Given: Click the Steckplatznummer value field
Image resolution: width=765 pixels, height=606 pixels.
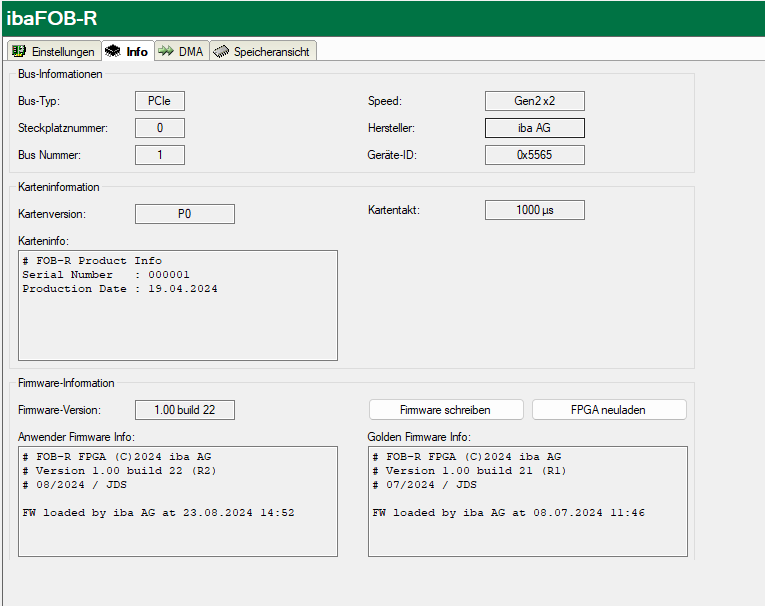Looking at the screenshot, I should point(160,128).
